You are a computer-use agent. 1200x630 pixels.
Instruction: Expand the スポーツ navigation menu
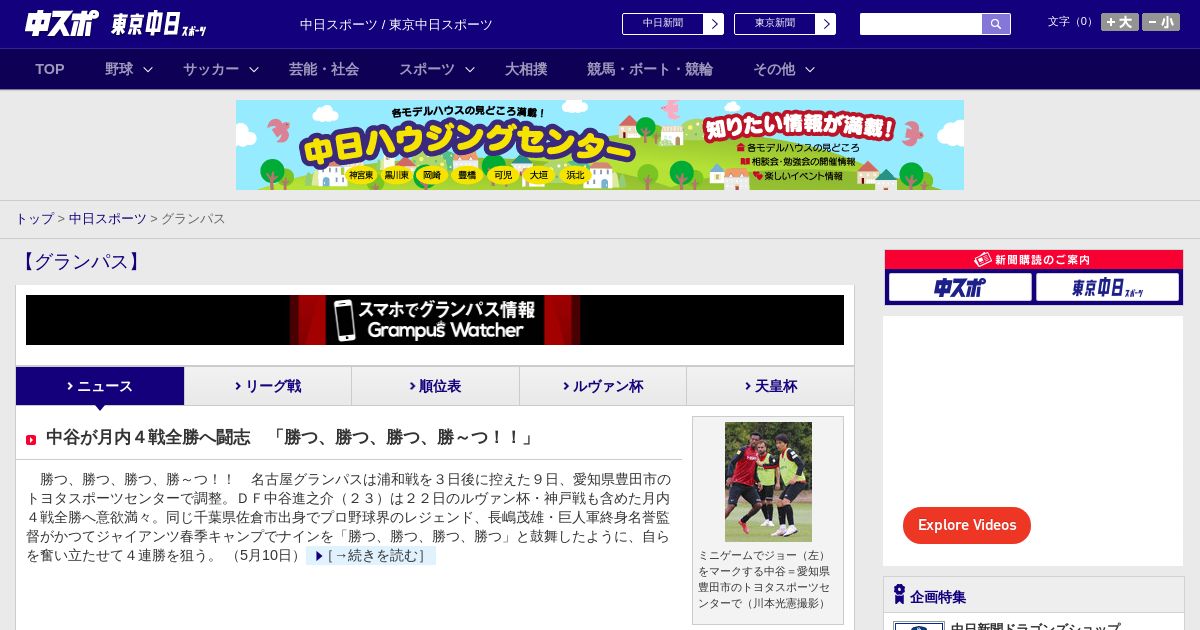click(437, 69)
